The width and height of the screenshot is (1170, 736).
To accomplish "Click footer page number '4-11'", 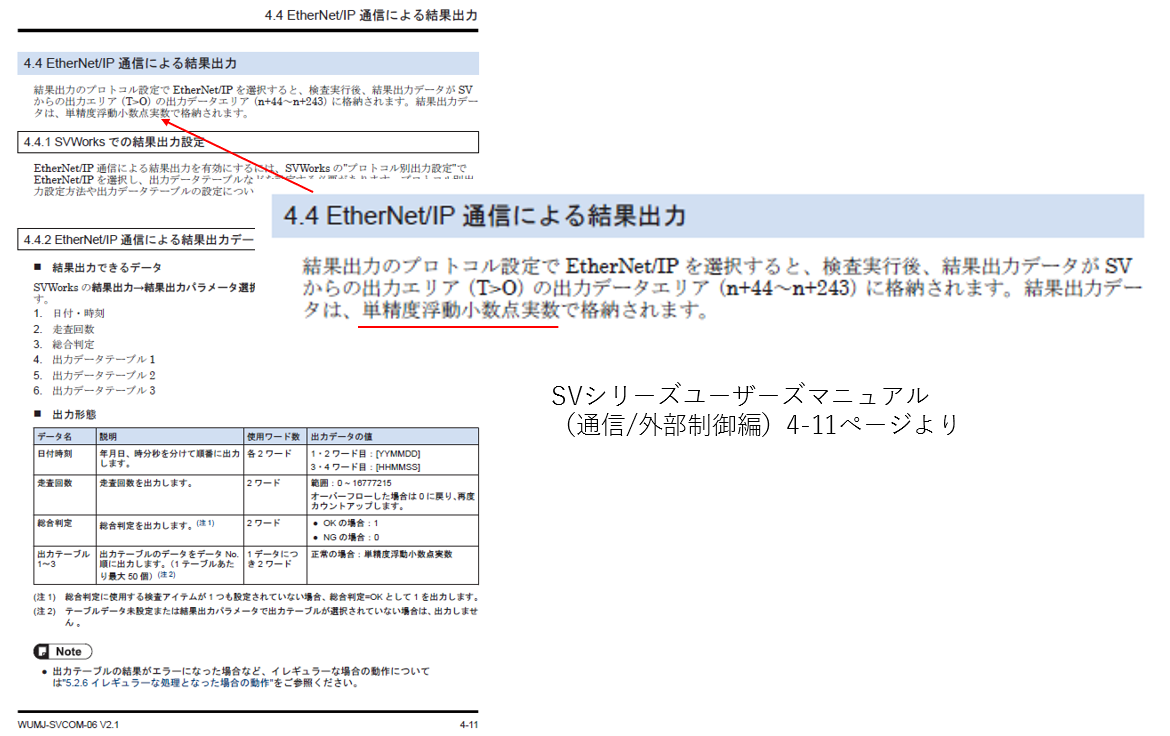I will point(469,725).
